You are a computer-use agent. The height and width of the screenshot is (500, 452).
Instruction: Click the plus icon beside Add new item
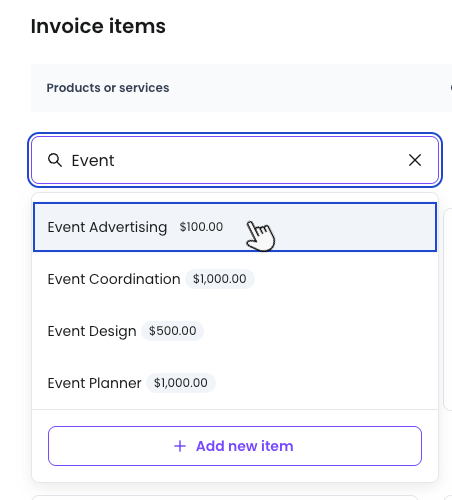click(x=180, y=446)
